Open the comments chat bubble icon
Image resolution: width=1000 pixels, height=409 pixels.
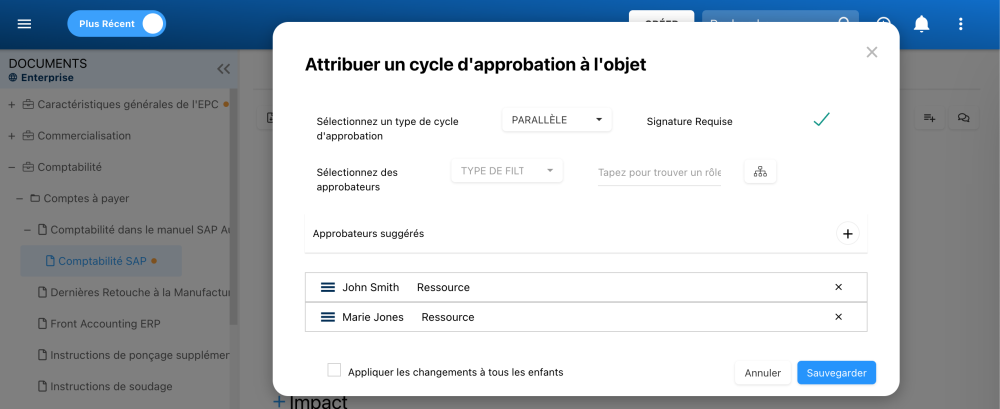963,118
